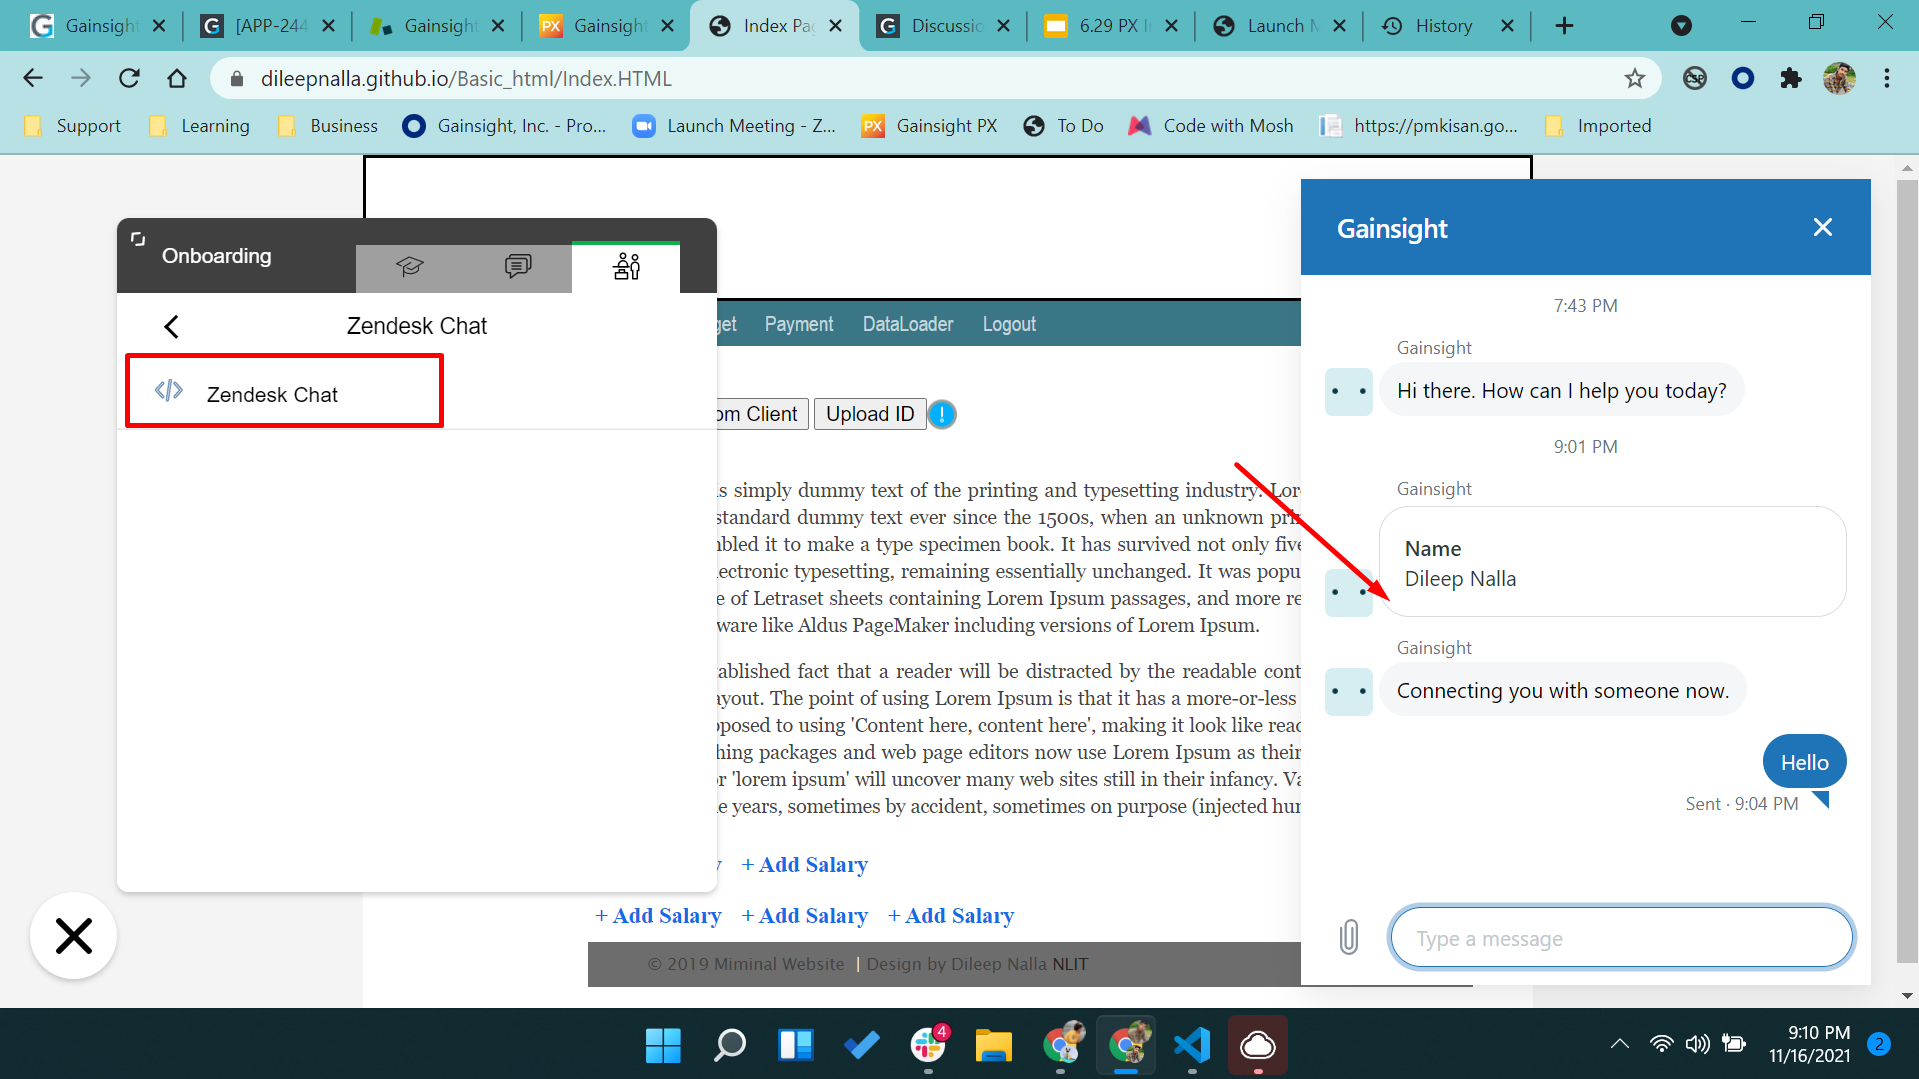Click the blue info icon next to Upload ID
Image resolution: width=1919 pixels, height=1079 pixels.
pyautogui.click(x=942, y=414)
